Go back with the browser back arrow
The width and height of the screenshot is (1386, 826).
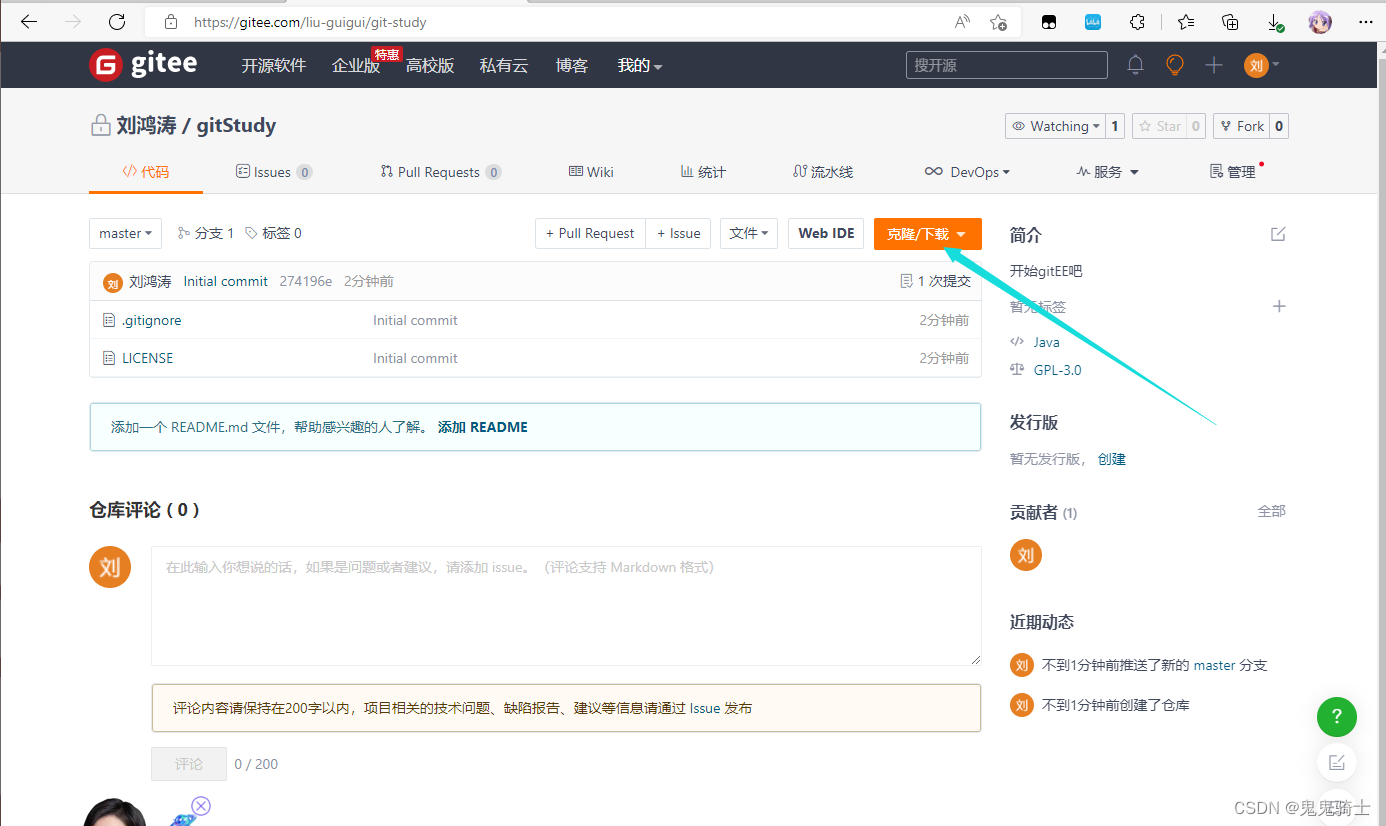(29, 21)
